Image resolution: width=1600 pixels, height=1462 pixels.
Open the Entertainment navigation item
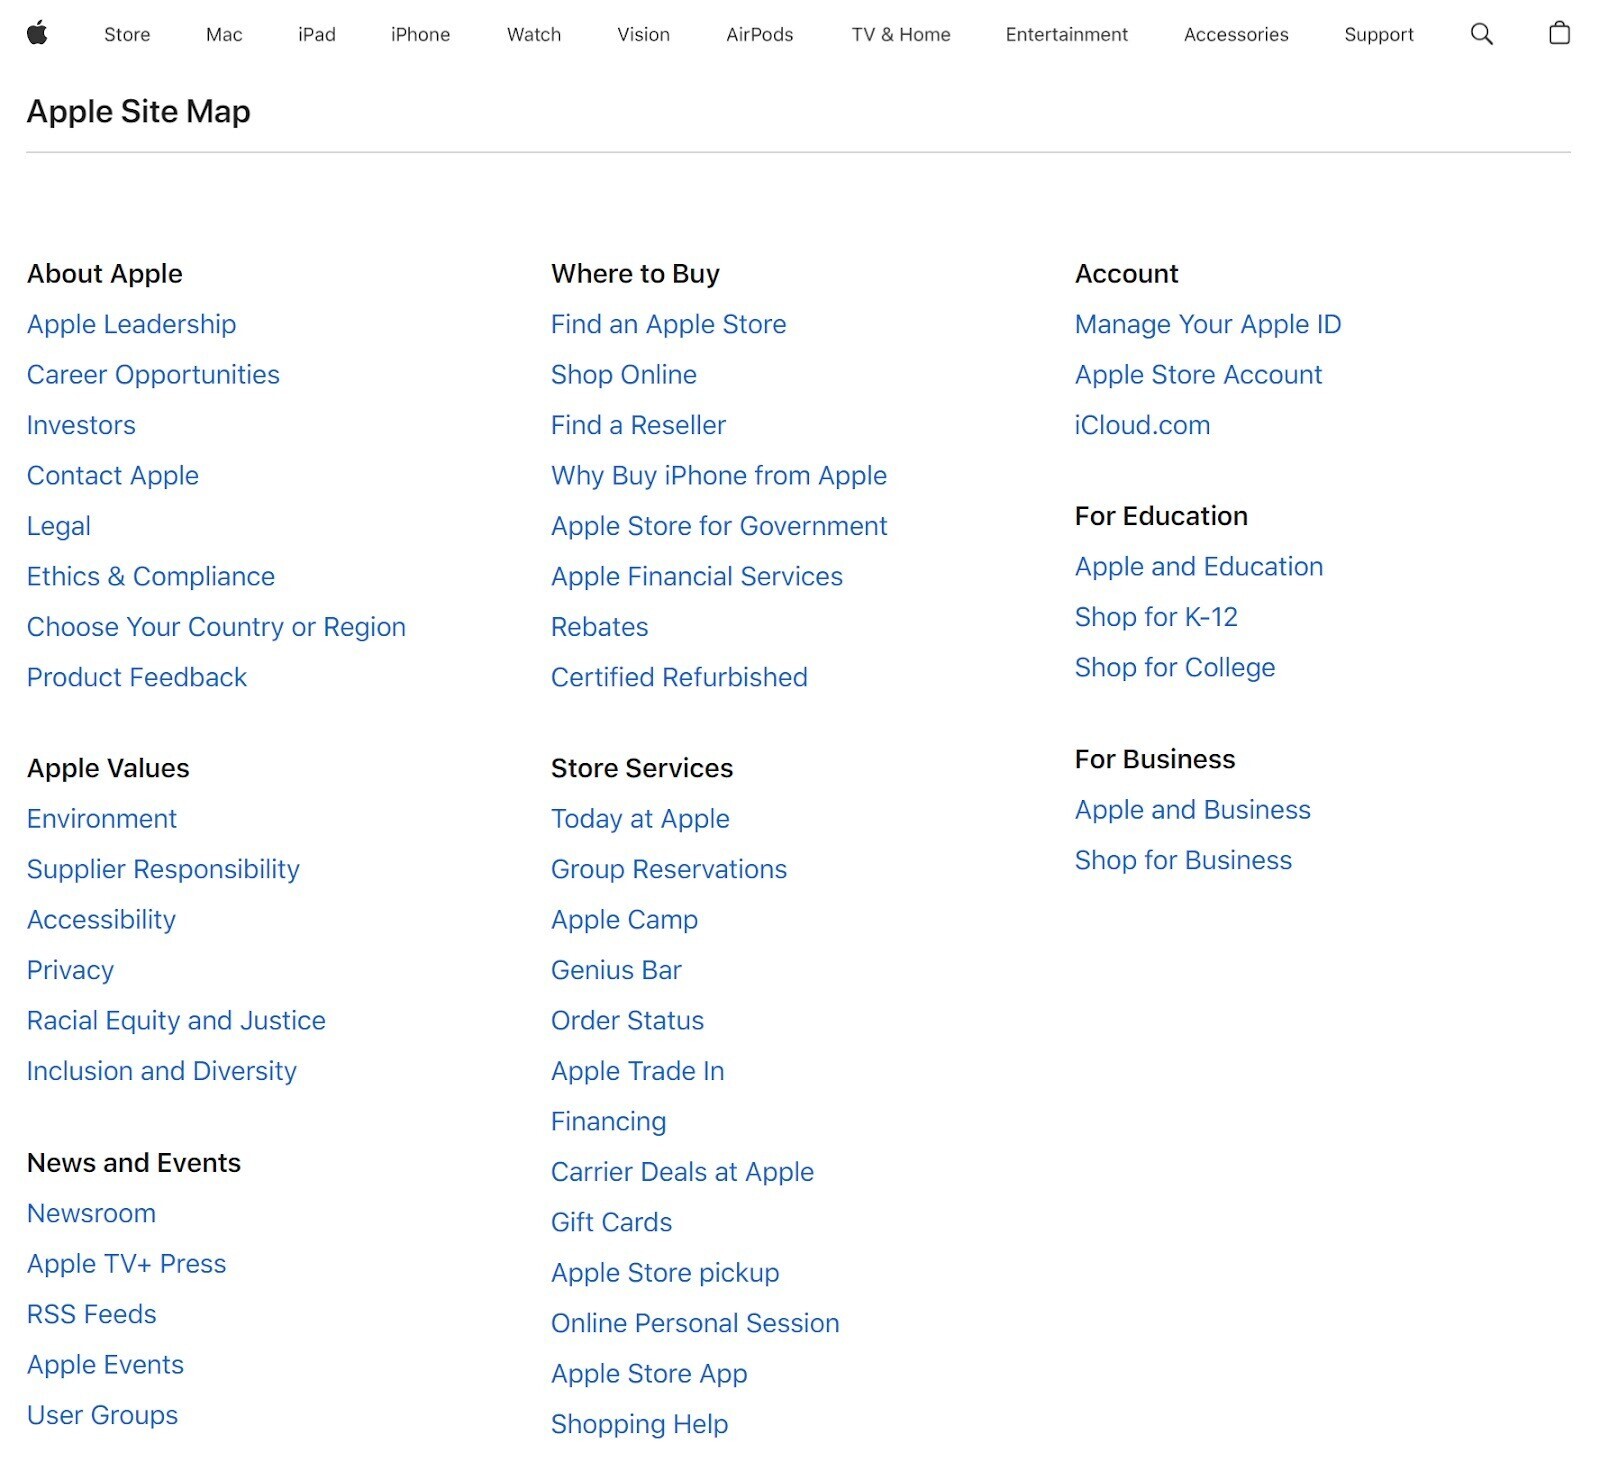(1066, 34)
